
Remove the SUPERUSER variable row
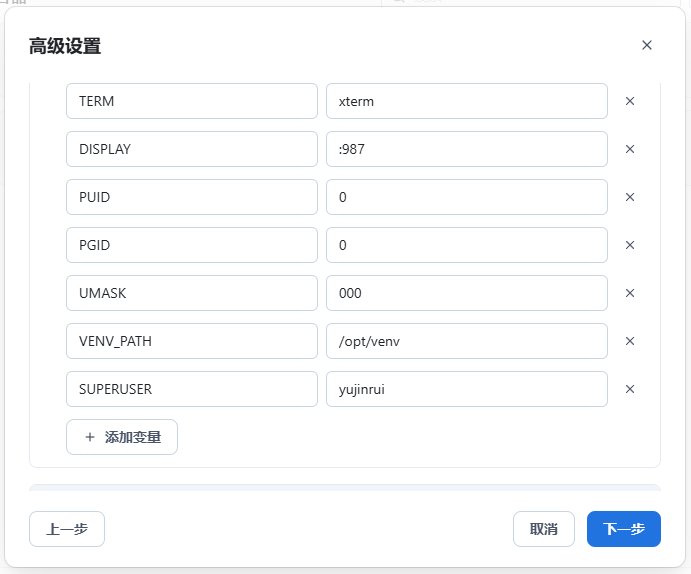coord(630,389)
